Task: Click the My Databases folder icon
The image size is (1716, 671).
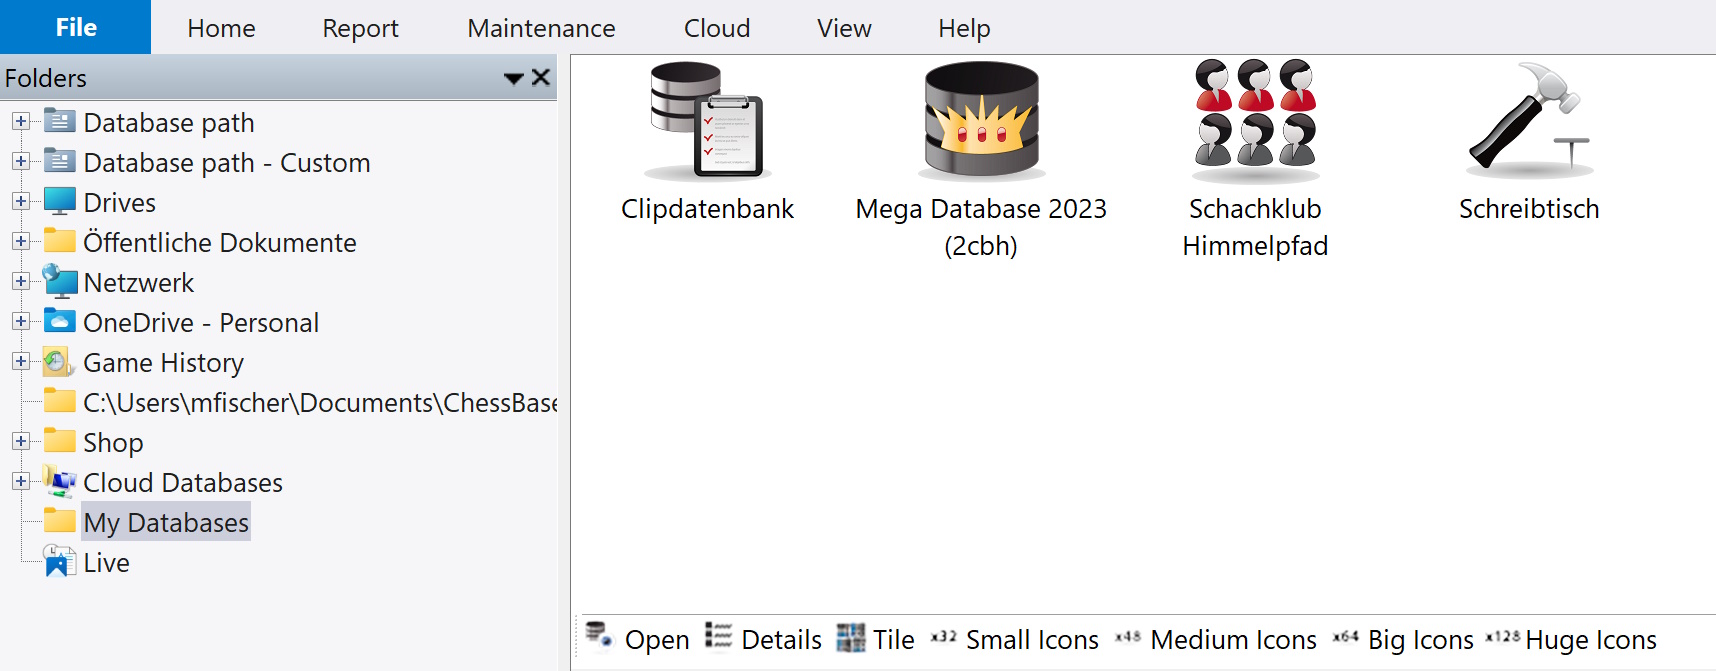Action: pyautogui.click(x=60, y=521)
